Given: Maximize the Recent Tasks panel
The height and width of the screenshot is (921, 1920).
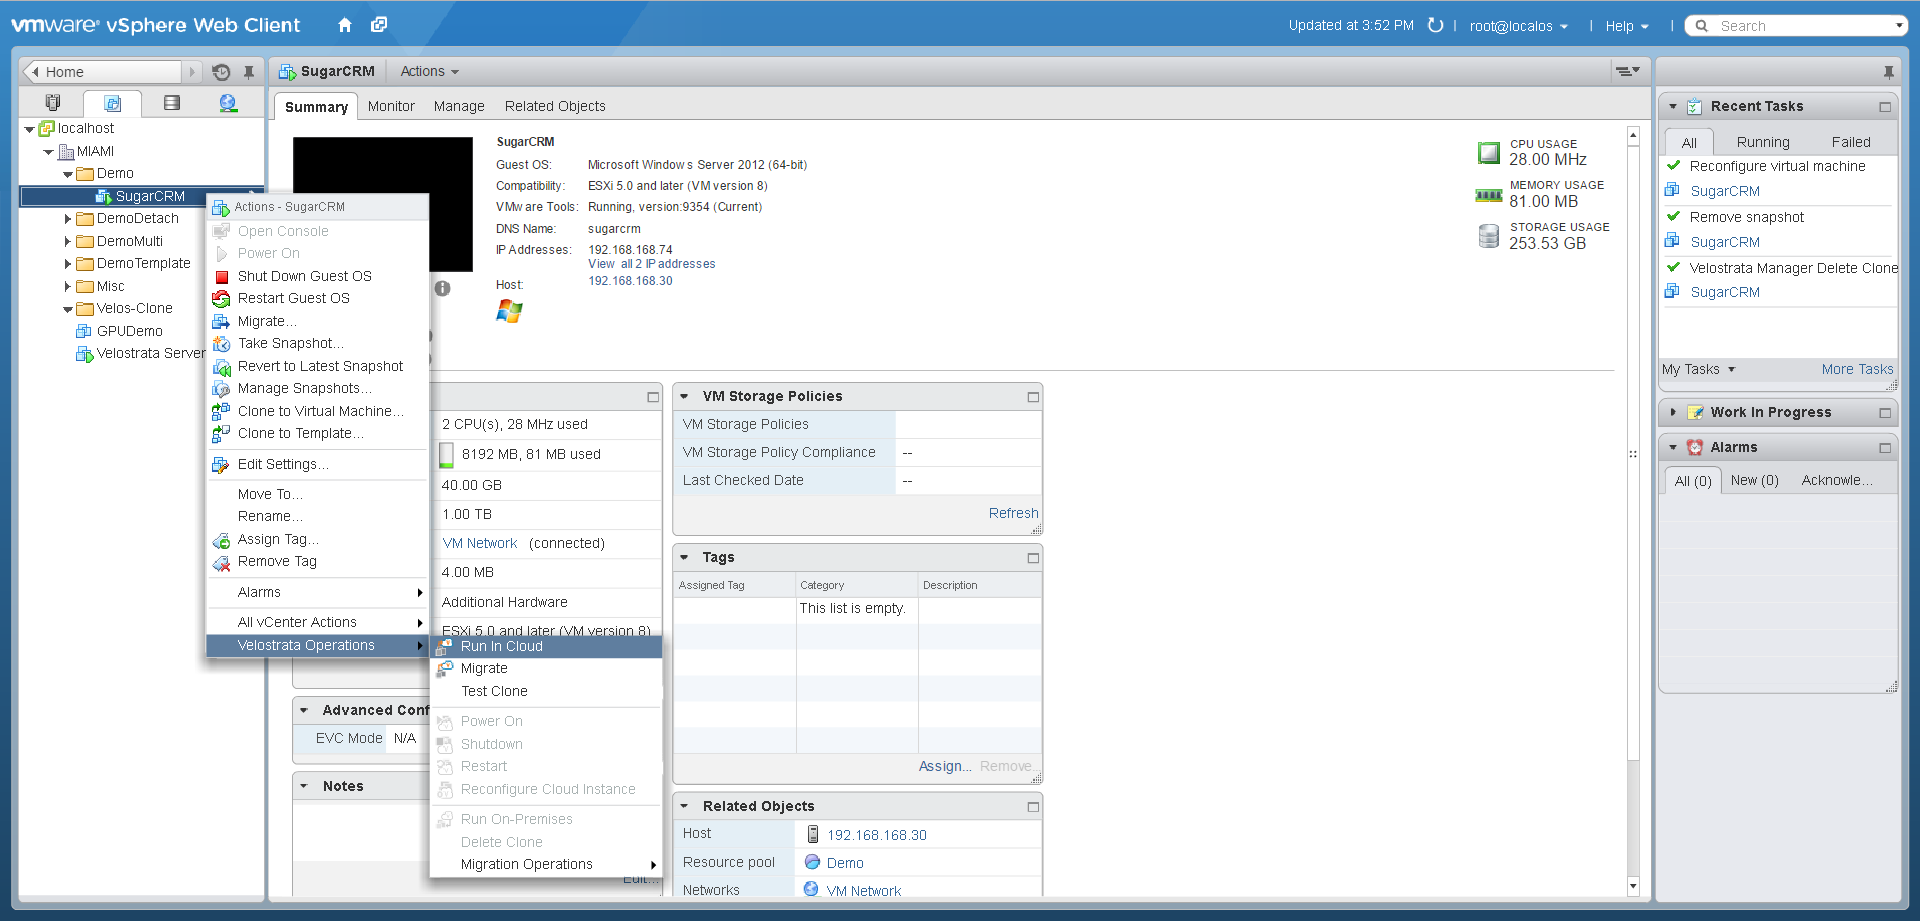Looking at the screenshot, I should [x=1885, y=107].
